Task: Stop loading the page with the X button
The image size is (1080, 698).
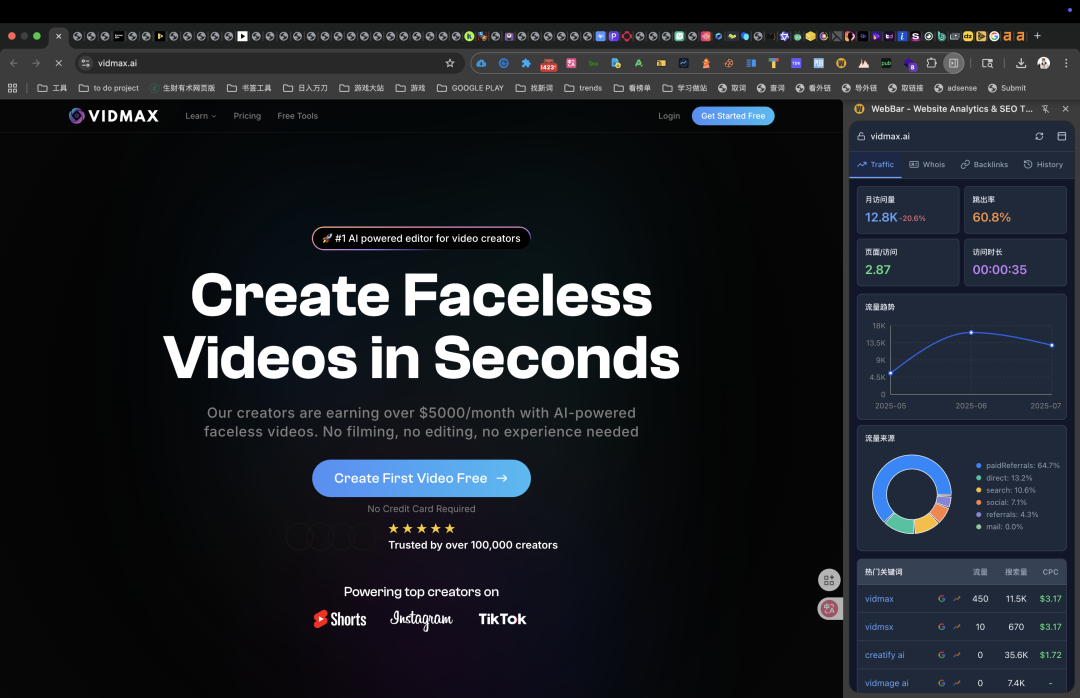Action: click(59, 63)
